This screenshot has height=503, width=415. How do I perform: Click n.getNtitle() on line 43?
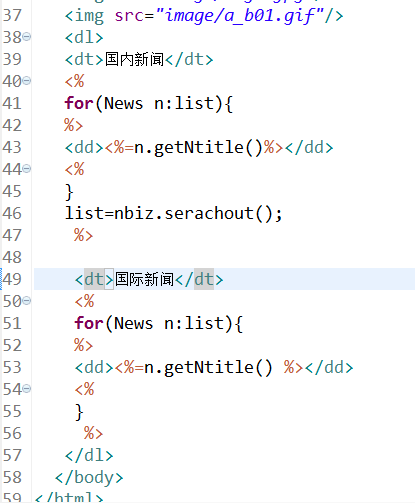199,148
